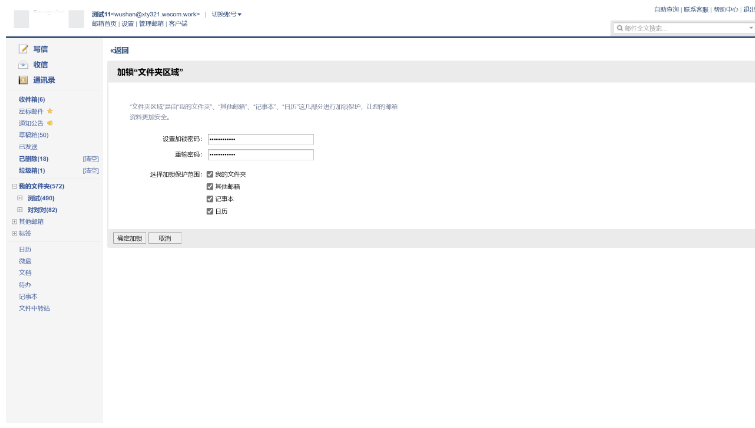Open the 通讯录 address book icon
Image resolution: width=755 pixels, height=428 pixels.
(x=24, y=79)
